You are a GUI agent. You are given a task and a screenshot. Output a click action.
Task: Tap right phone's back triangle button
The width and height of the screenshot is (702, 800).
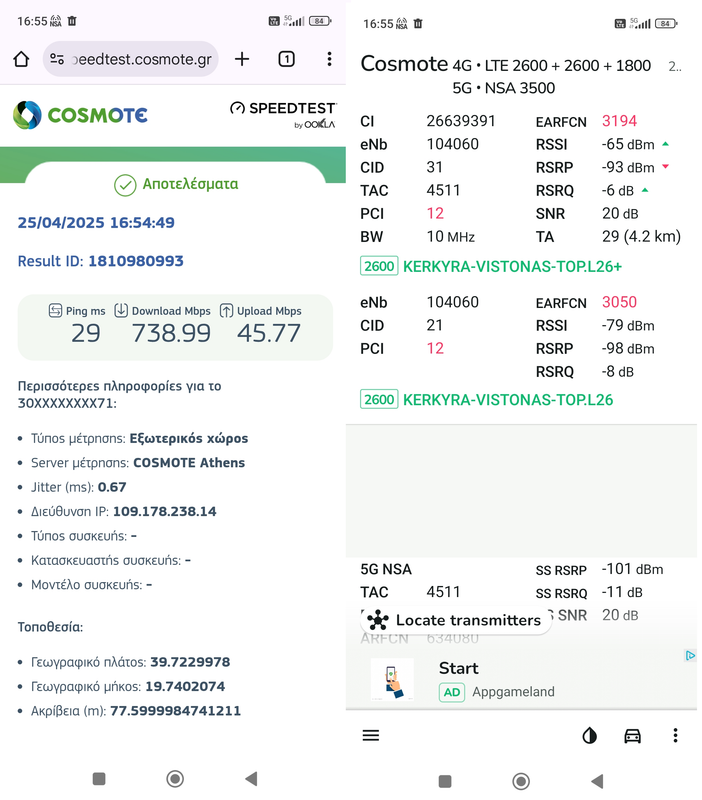coord(597,781)
